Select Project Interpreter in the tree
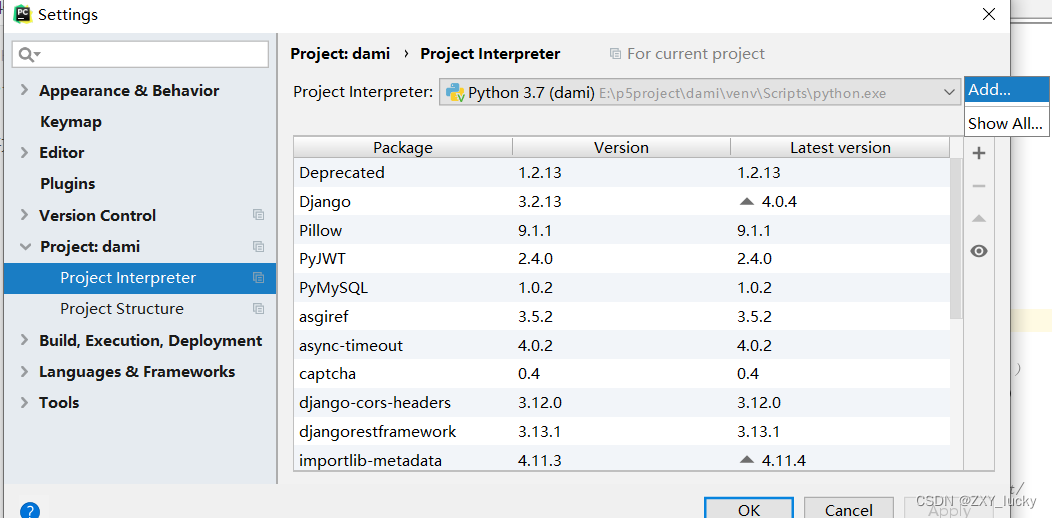The image size is (1052, 518). click(140, 278)
